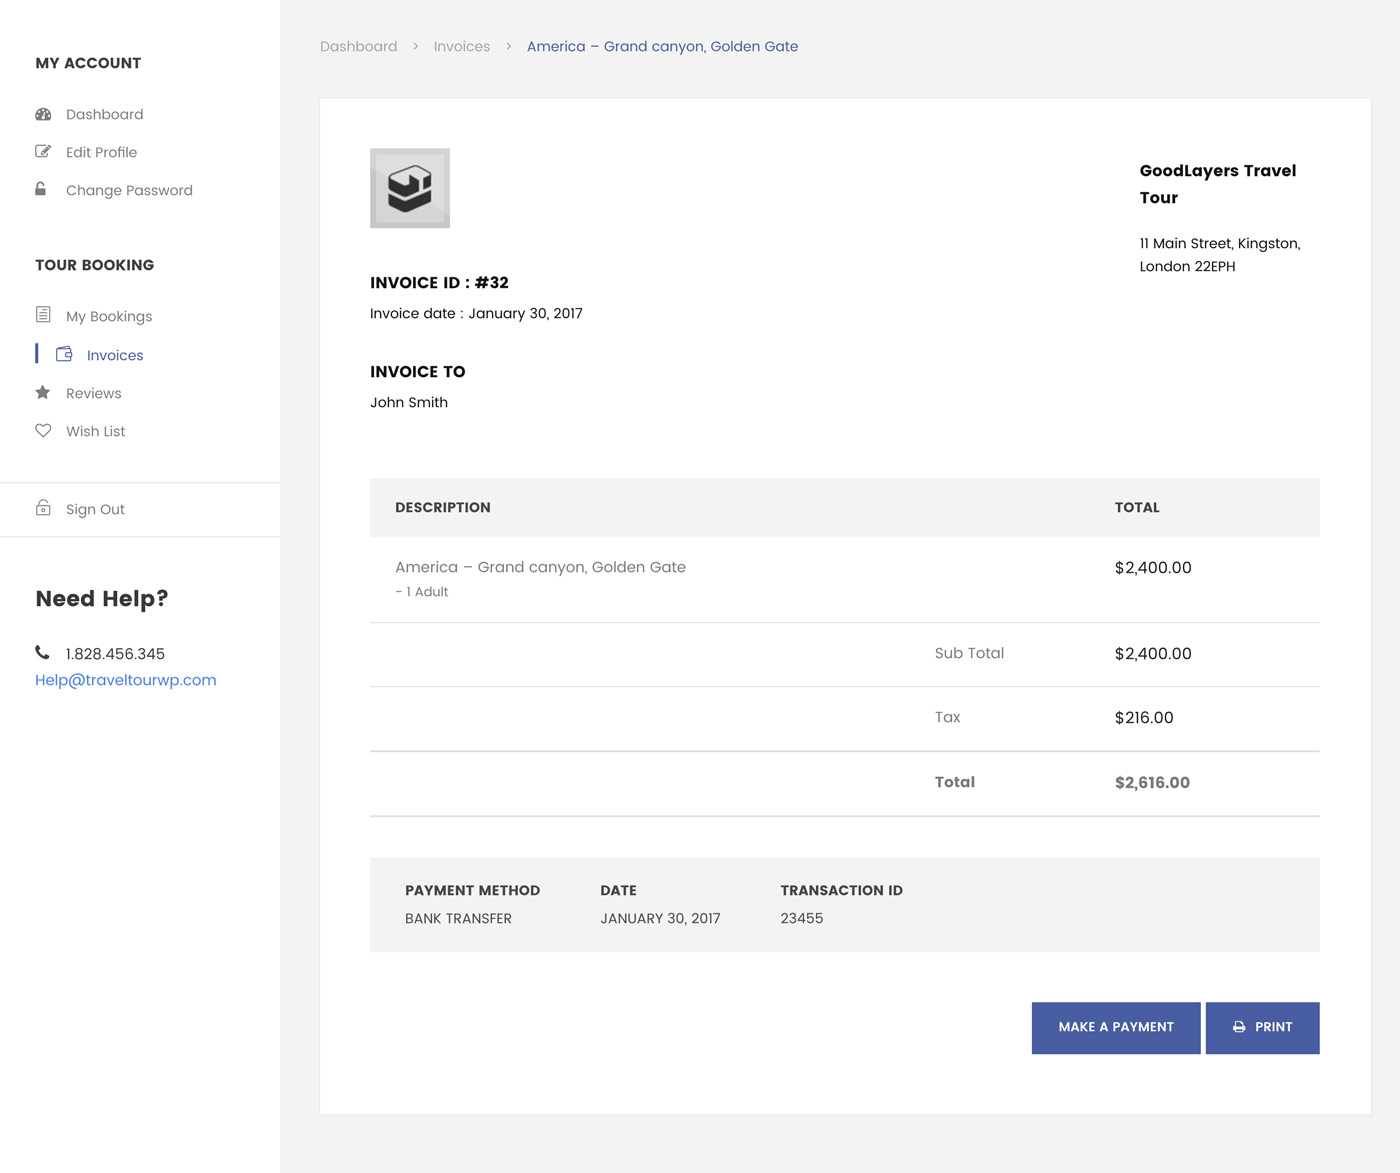Select the Sign Out lock icon
1400x1173 pixels.
click(x=43, y=508)
